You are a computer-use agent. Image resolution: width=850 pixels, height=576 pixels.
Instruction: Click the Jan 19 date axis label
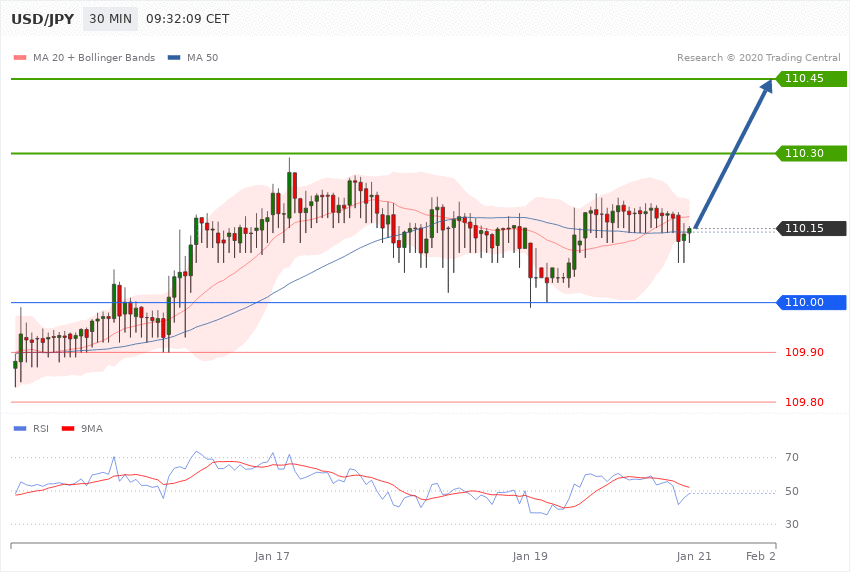(x=530, y=556)
